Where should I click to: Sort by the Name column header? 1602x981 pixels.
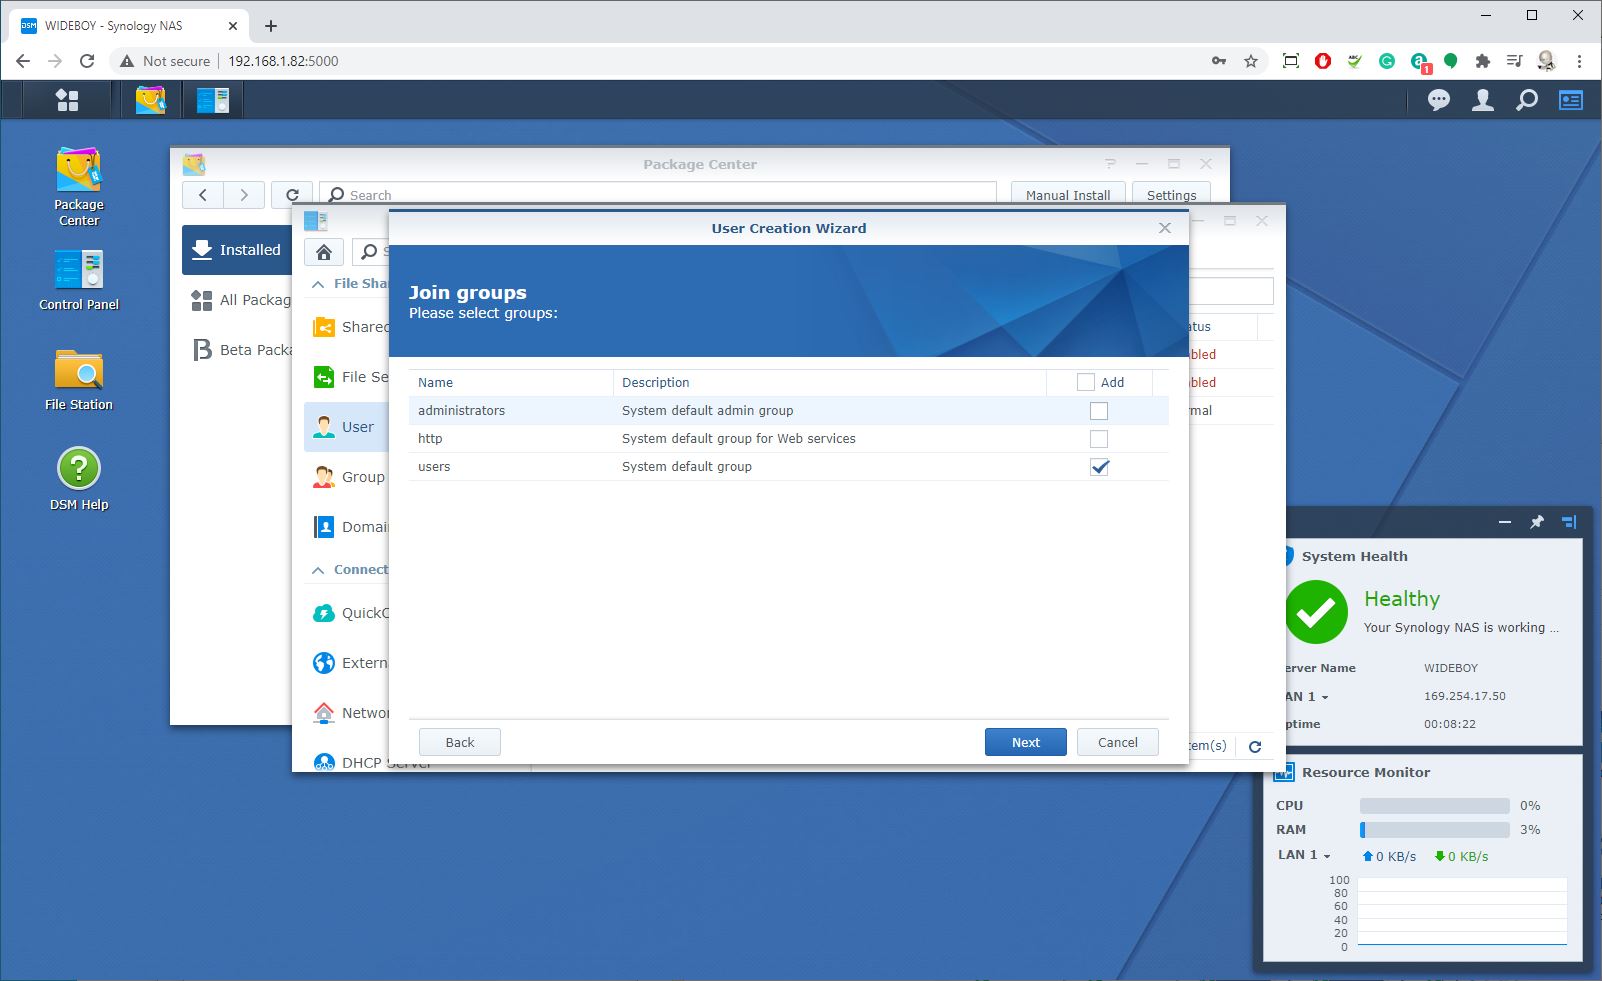[x=510, y=382]
